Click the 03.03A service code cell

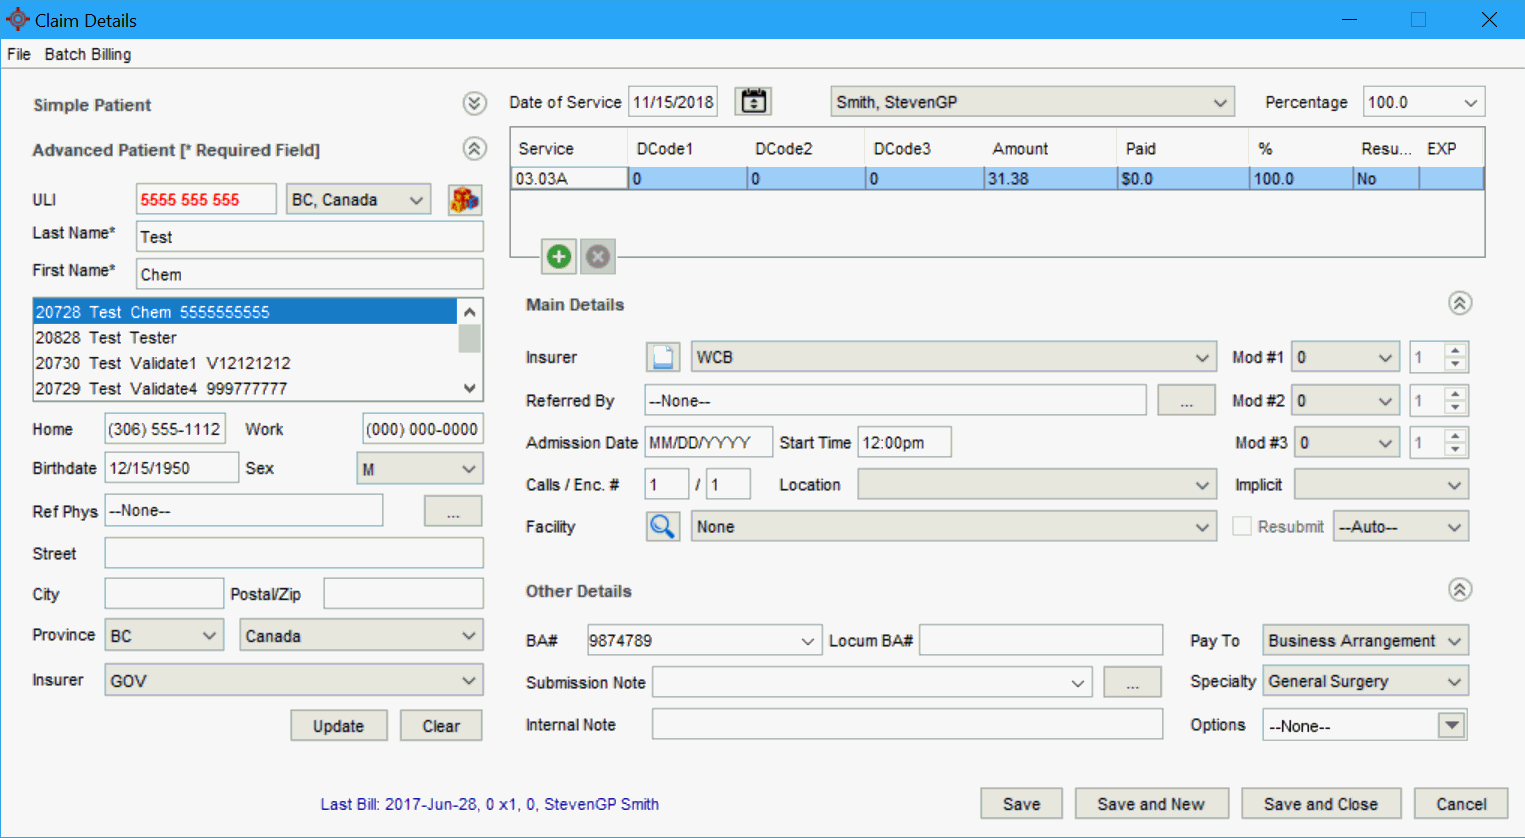tap(570, 178)
